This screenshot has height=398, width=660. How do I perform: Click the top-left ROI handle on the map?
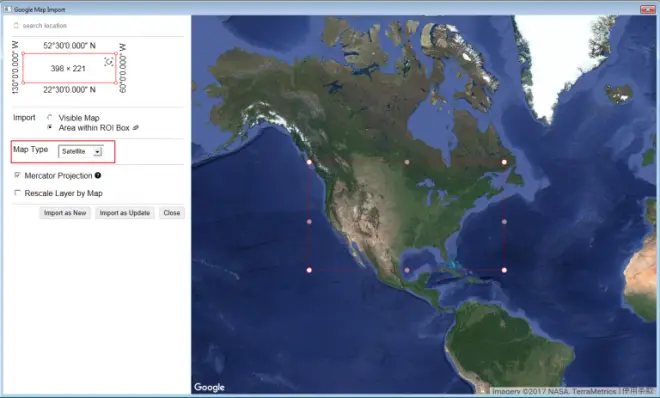tap(309, 162)
